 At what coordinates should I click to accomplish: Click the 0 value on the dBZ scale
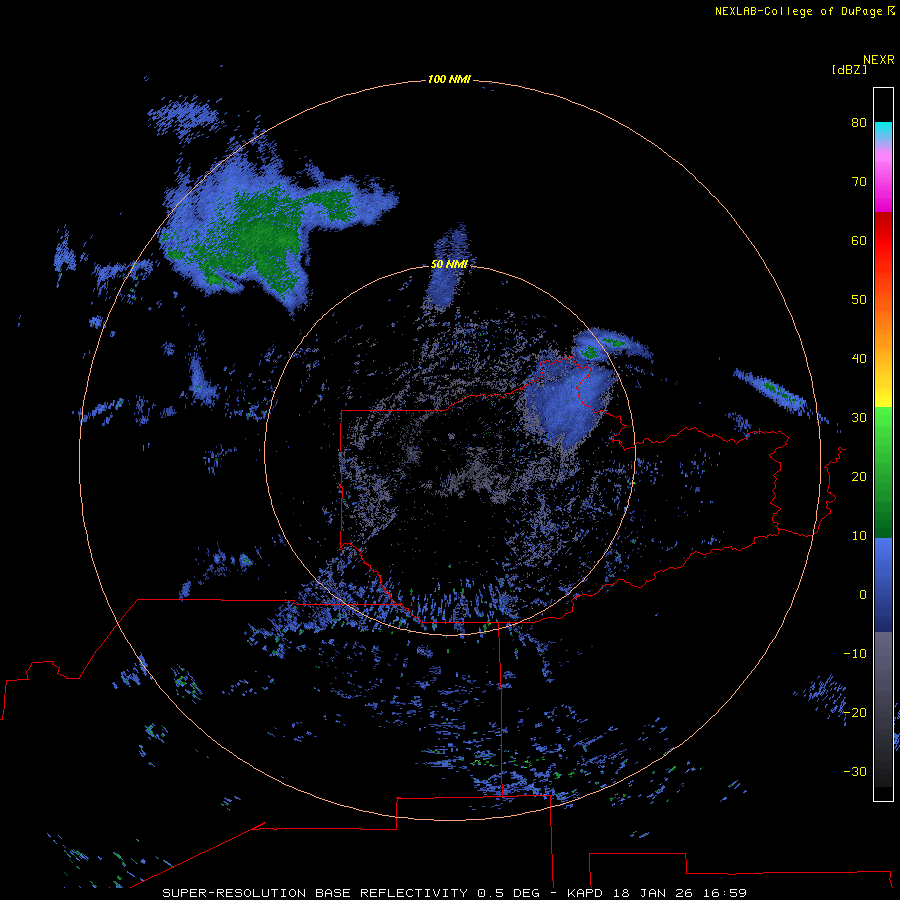coord(863,595)
